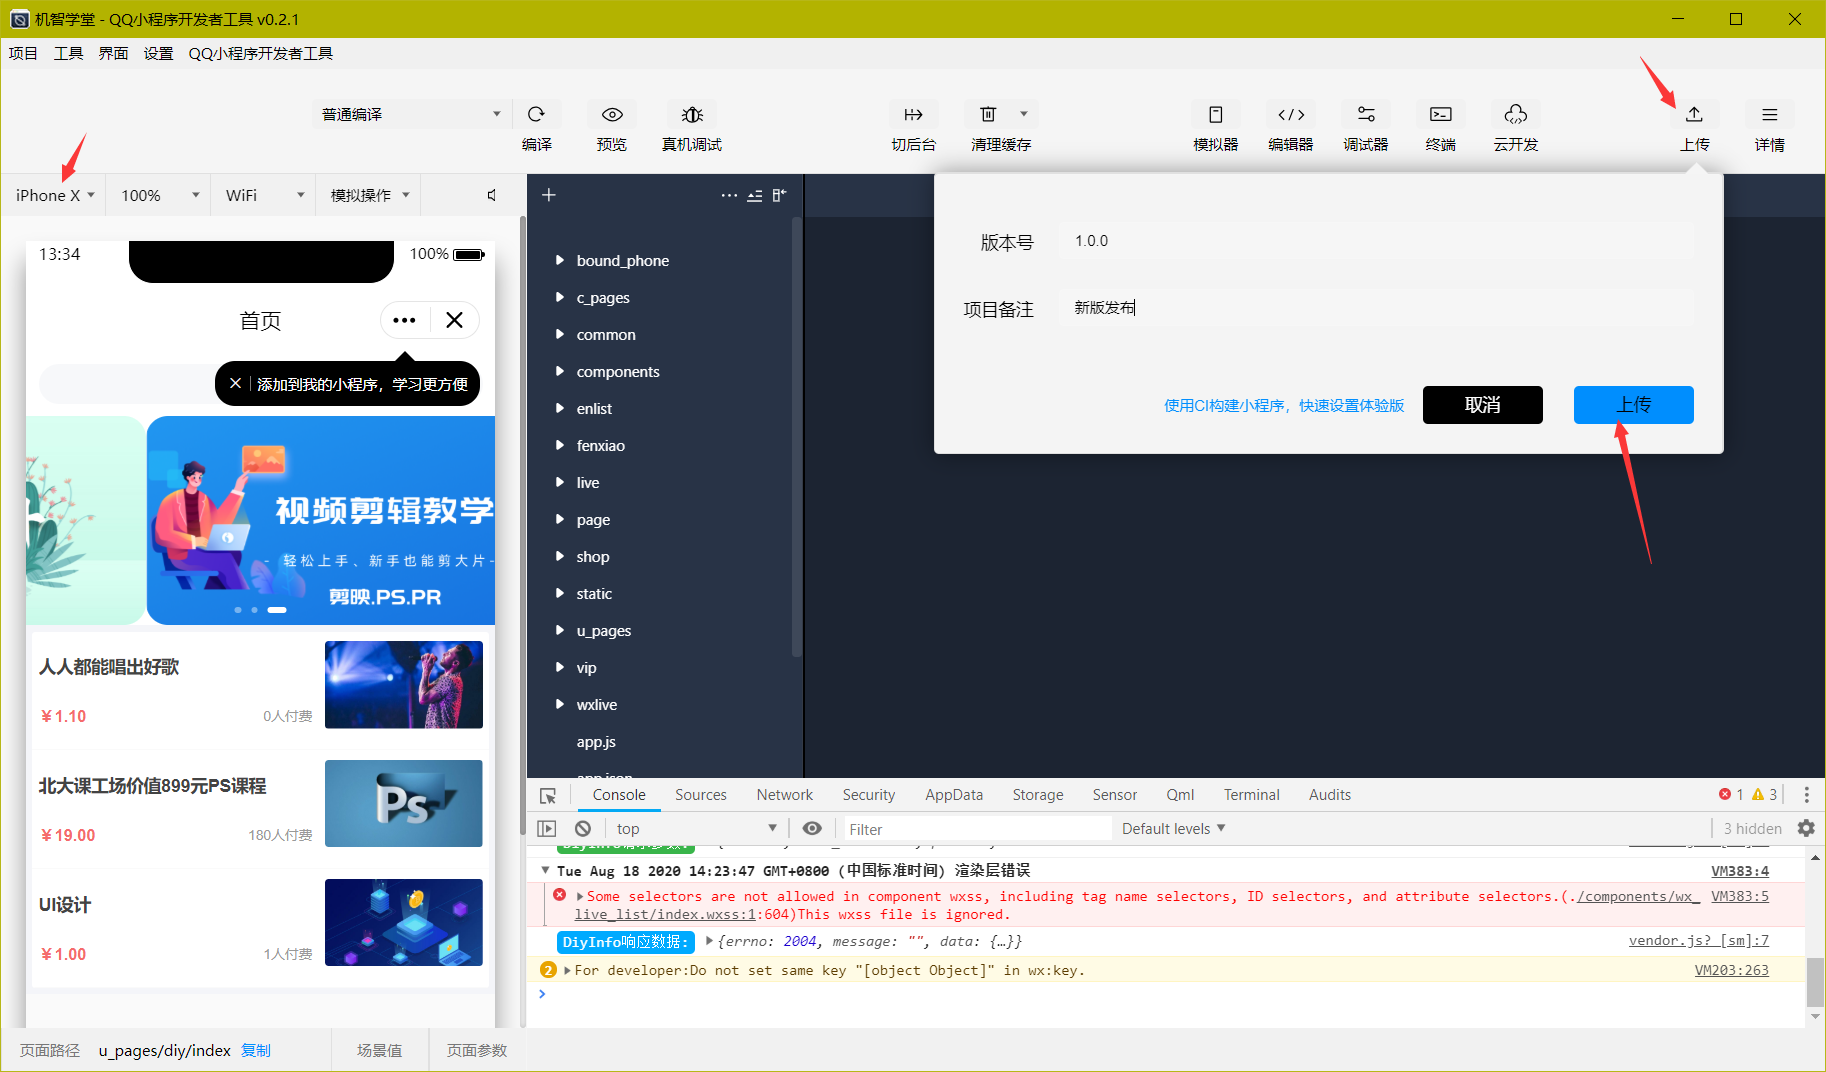
Task: Toggle the 编辑器 editor panel
Action: [1291, 114]
